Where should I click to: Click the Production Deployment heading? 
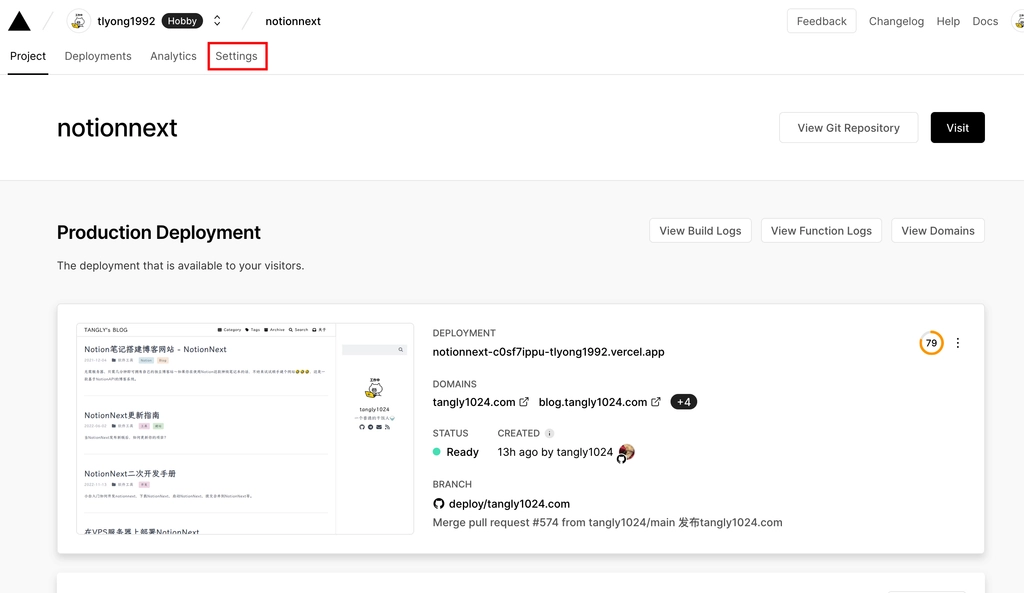[159, 232]
